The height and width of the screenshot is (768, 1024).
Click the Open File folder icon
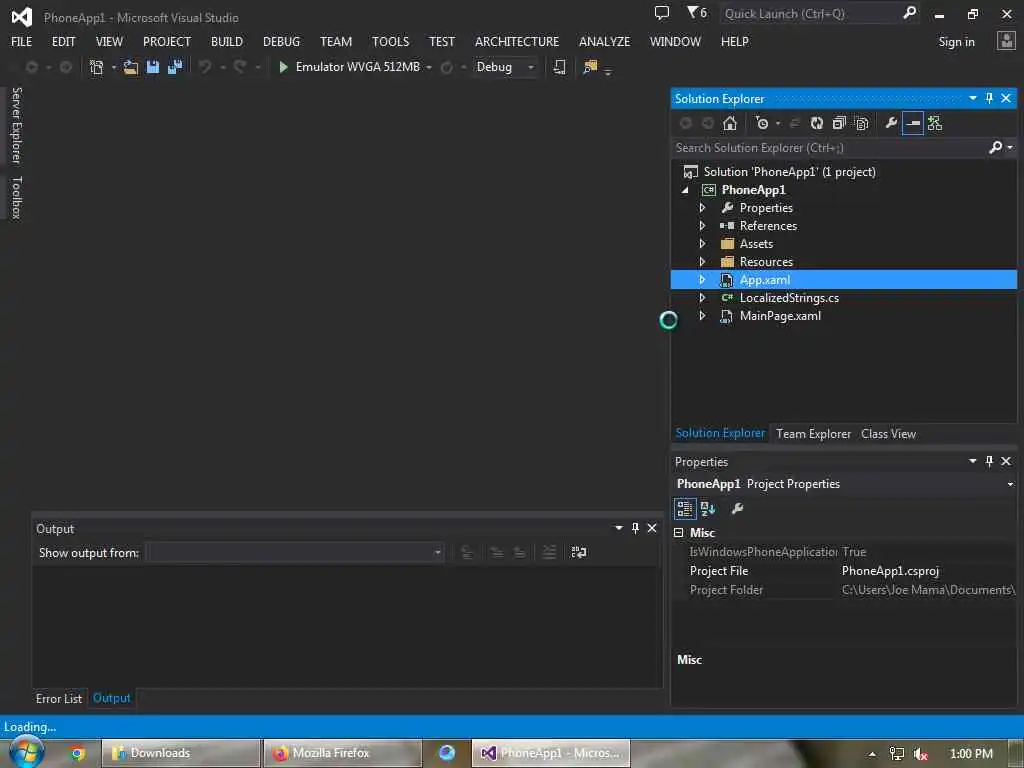pyautogui.click(x=131, y=67)
